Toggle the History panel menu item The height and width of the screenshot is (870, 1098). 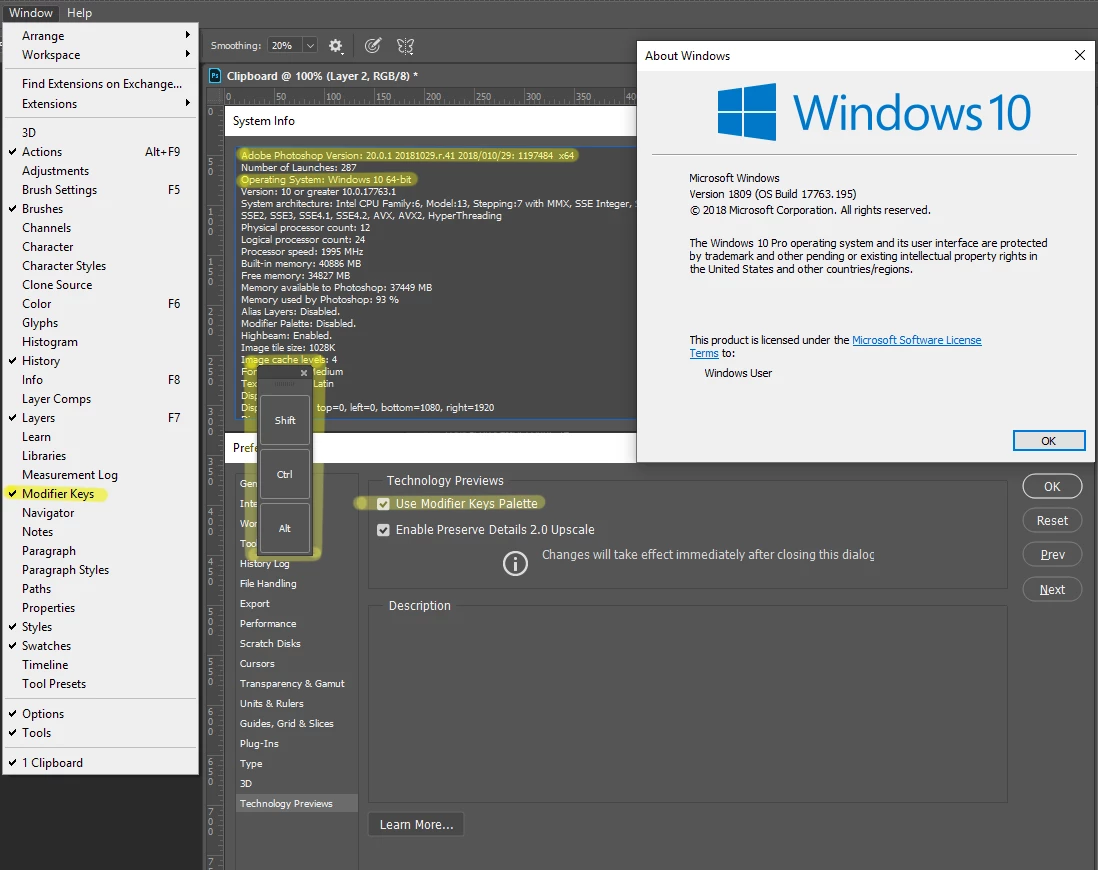coord(101,361)
